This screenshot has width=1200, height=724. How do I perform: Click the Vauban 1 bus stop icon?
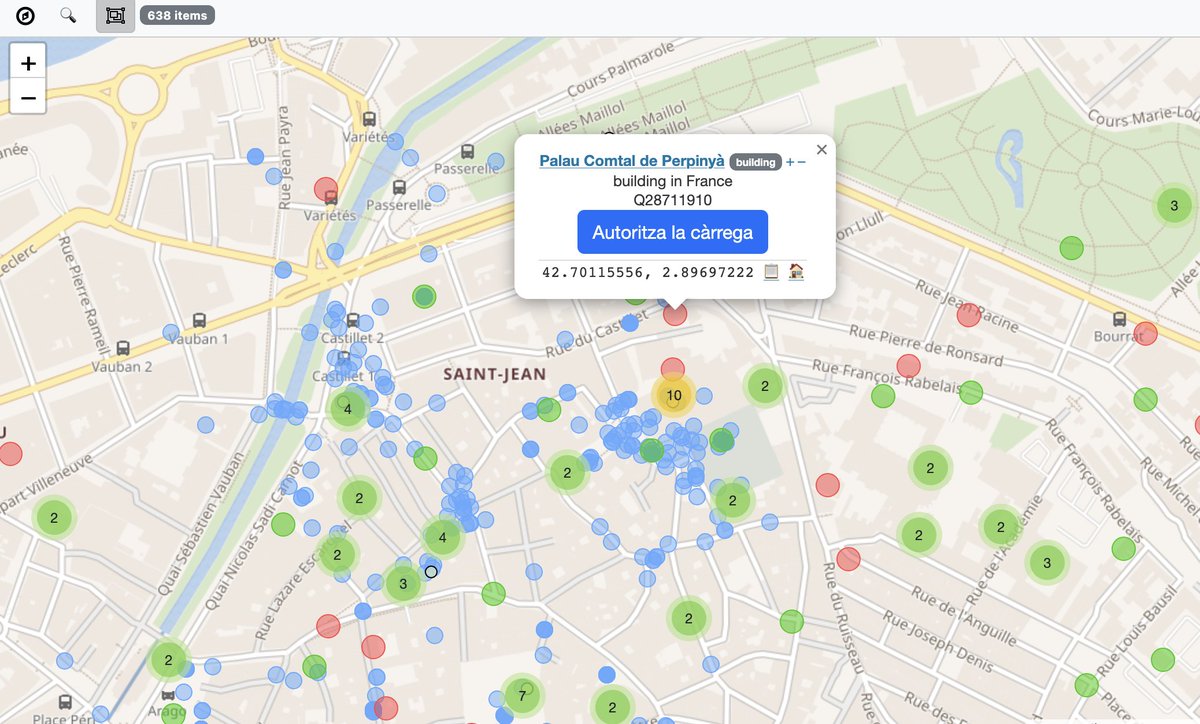click(199, 321)
